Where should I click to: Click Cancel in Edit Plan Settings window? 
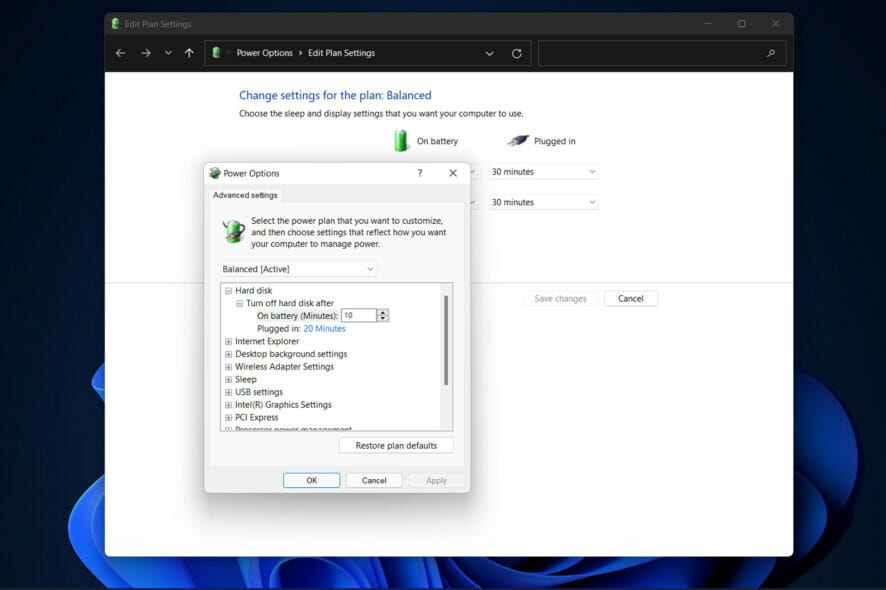pyautogui.click(x=631, y=298)
